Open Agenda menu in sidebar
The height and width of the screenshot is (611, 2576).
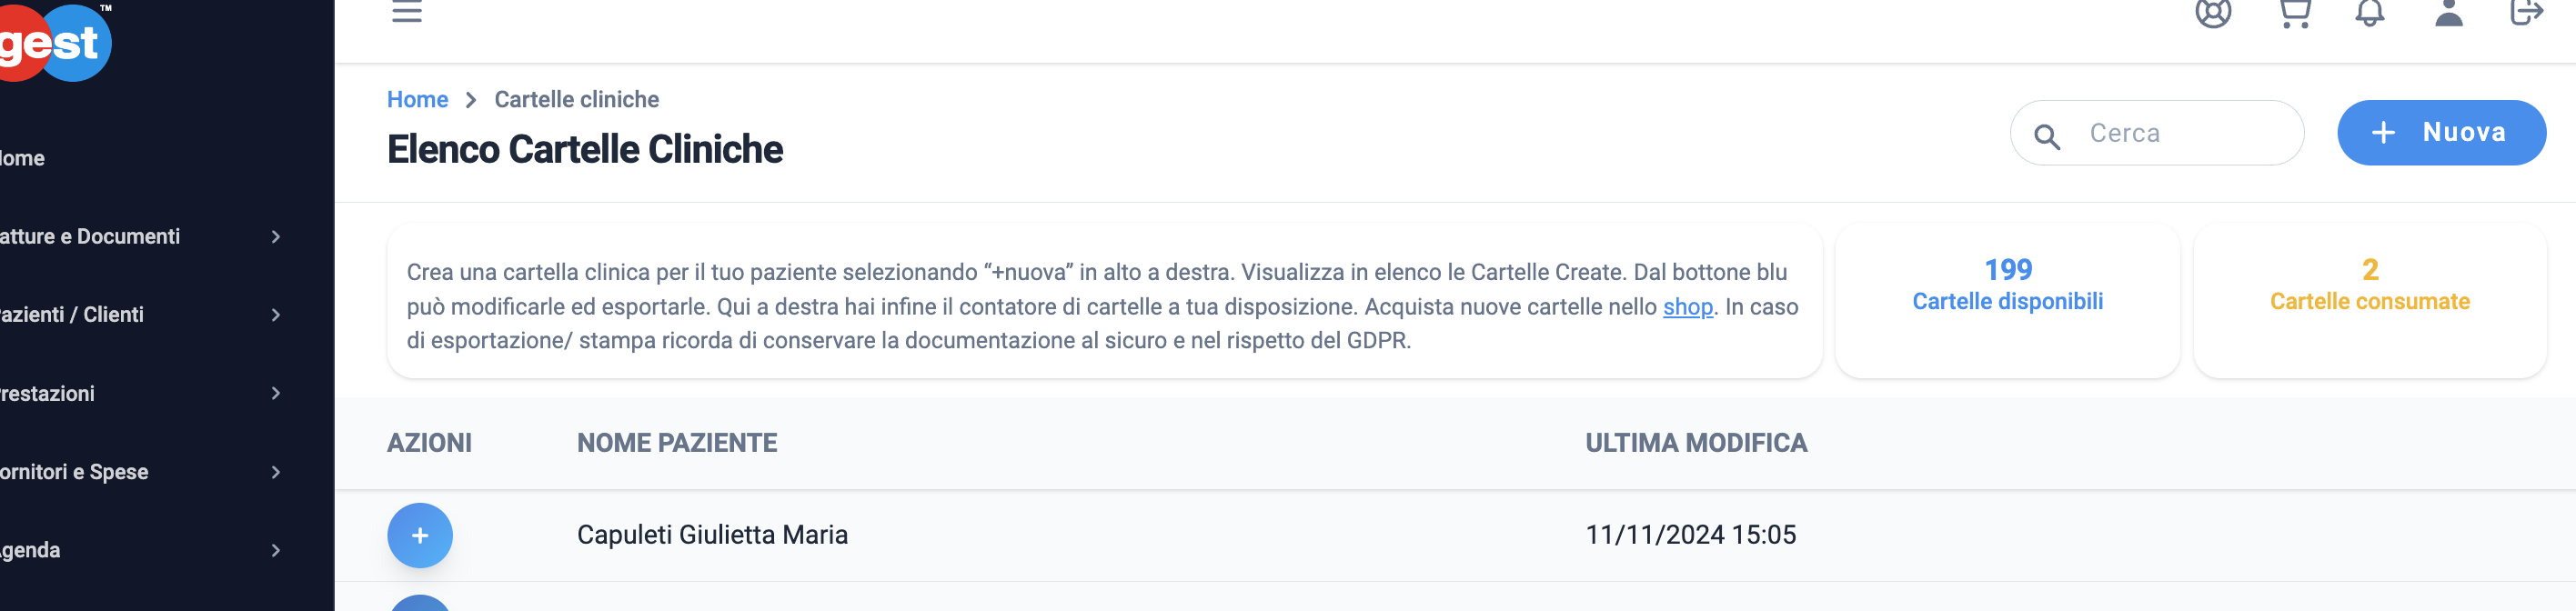coord(142,550)
